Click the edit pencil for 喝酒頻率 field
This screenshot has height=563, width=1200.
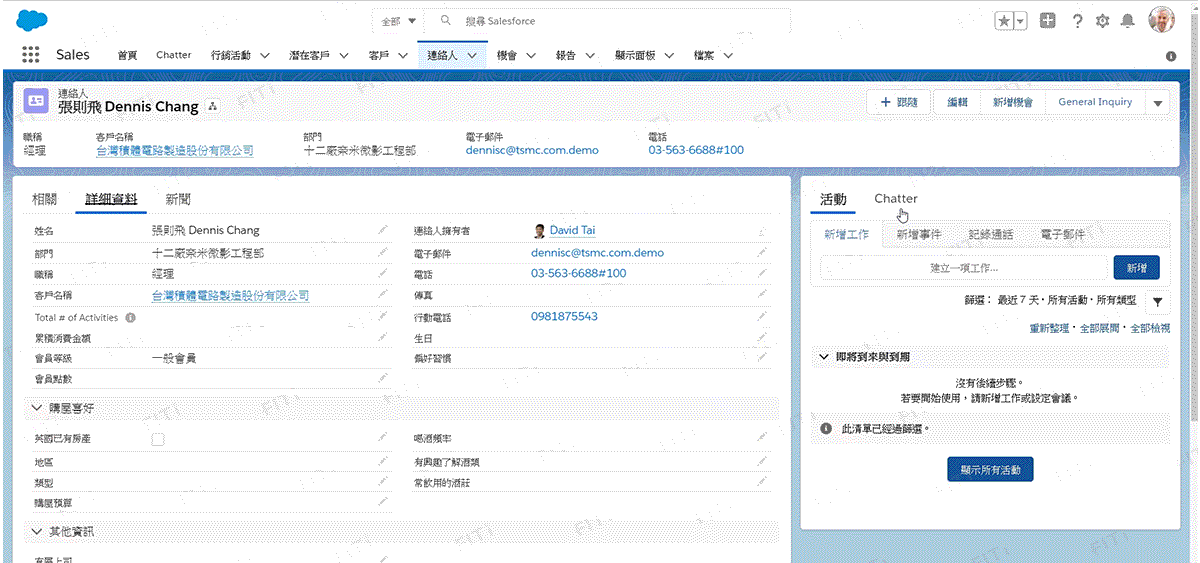(762, 438)
